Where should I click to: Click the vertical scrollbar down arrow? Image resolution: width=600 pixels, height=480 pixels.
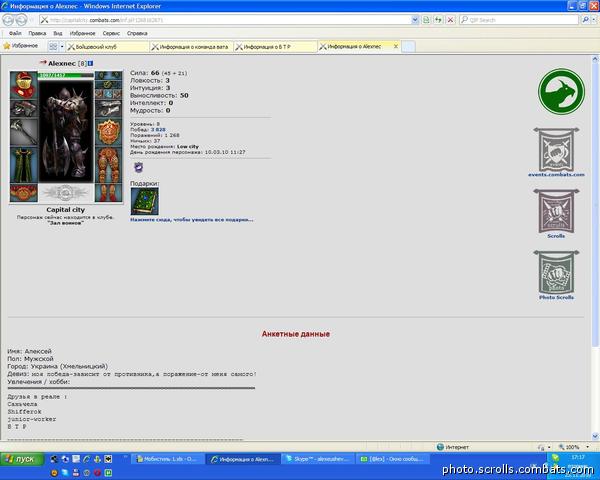pyautogui.click(x=595, y=436)
